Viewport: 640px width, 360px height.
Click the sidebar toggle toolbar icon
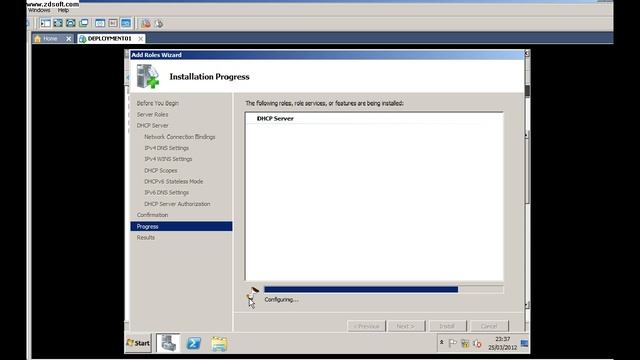click(46, 23)
